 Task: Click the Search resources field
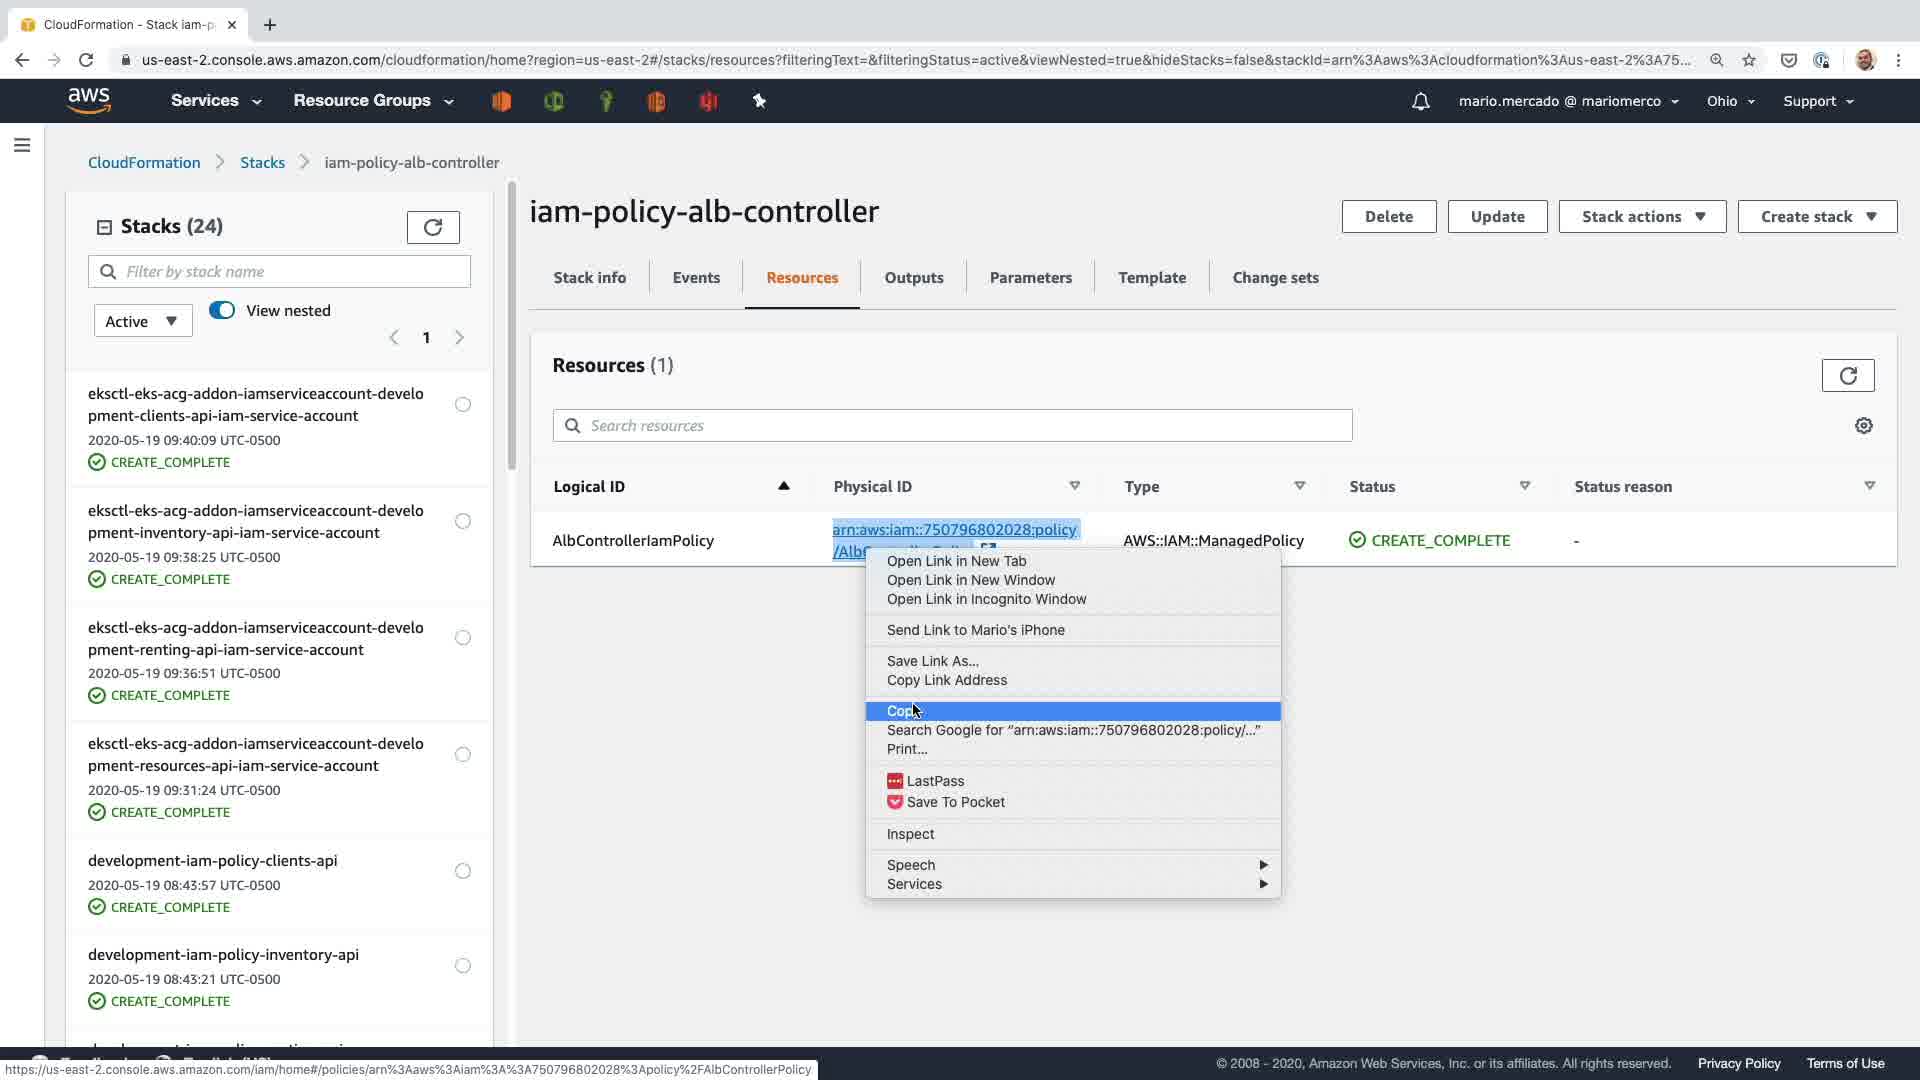952,426
